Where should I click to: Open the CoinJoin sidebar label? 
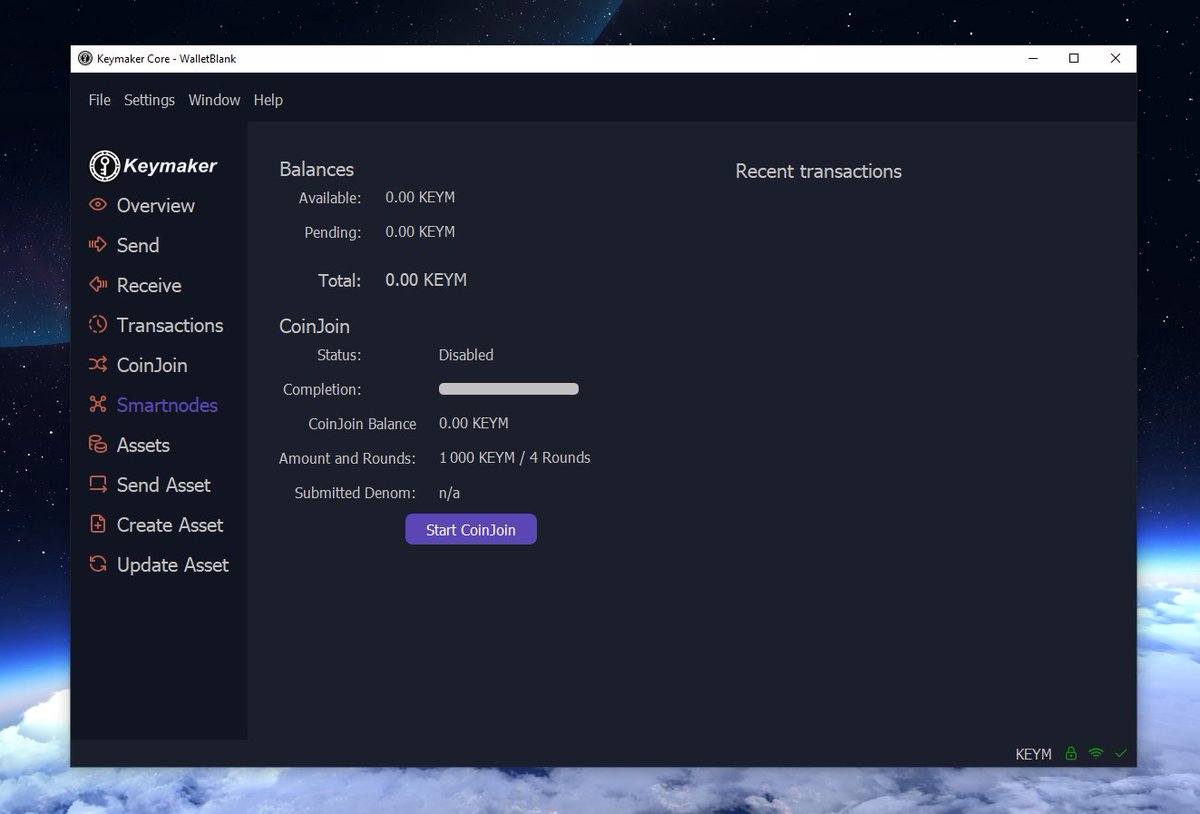[152, 365]
